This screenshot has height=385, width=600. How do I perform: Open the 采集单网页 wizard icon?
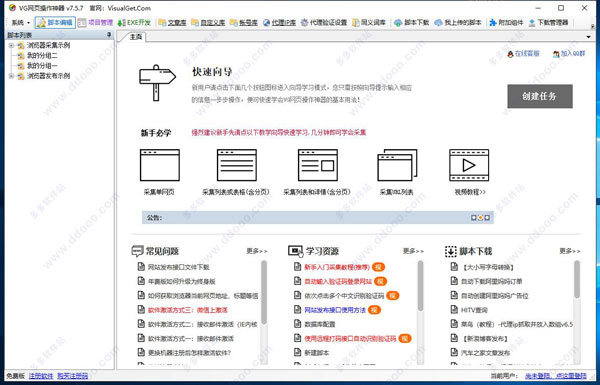(x=160, y=165)
